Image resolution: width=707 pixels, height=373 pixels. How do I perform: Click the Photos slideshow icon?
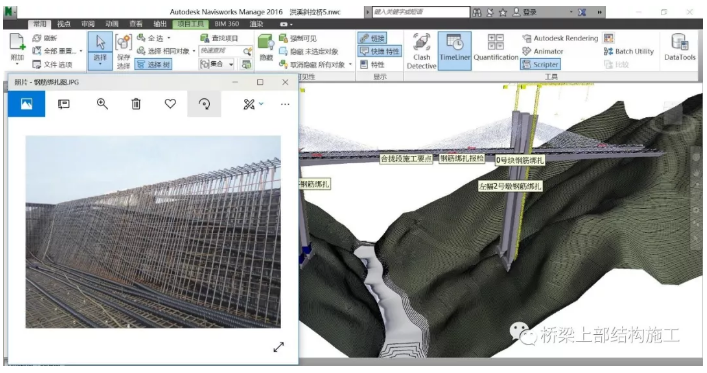tap(64, 104)
